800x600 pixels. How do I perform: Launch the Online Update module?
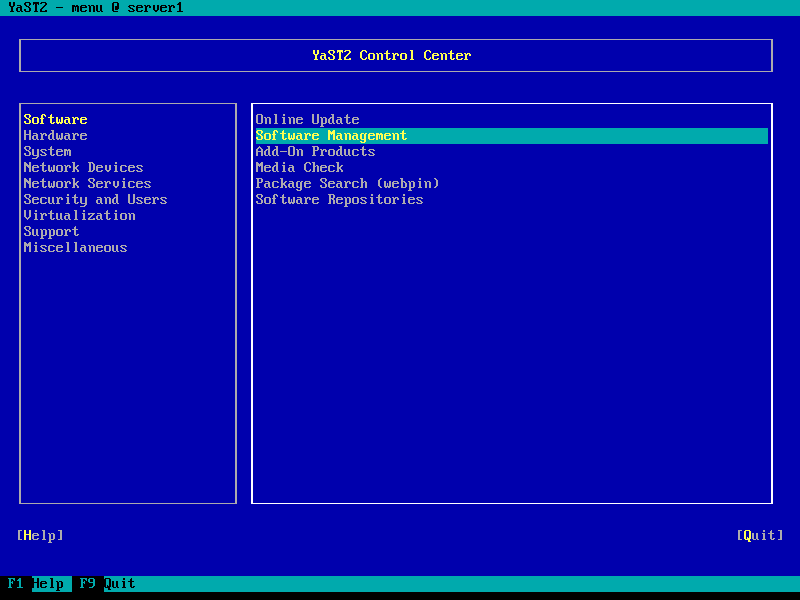pos(308,119)
